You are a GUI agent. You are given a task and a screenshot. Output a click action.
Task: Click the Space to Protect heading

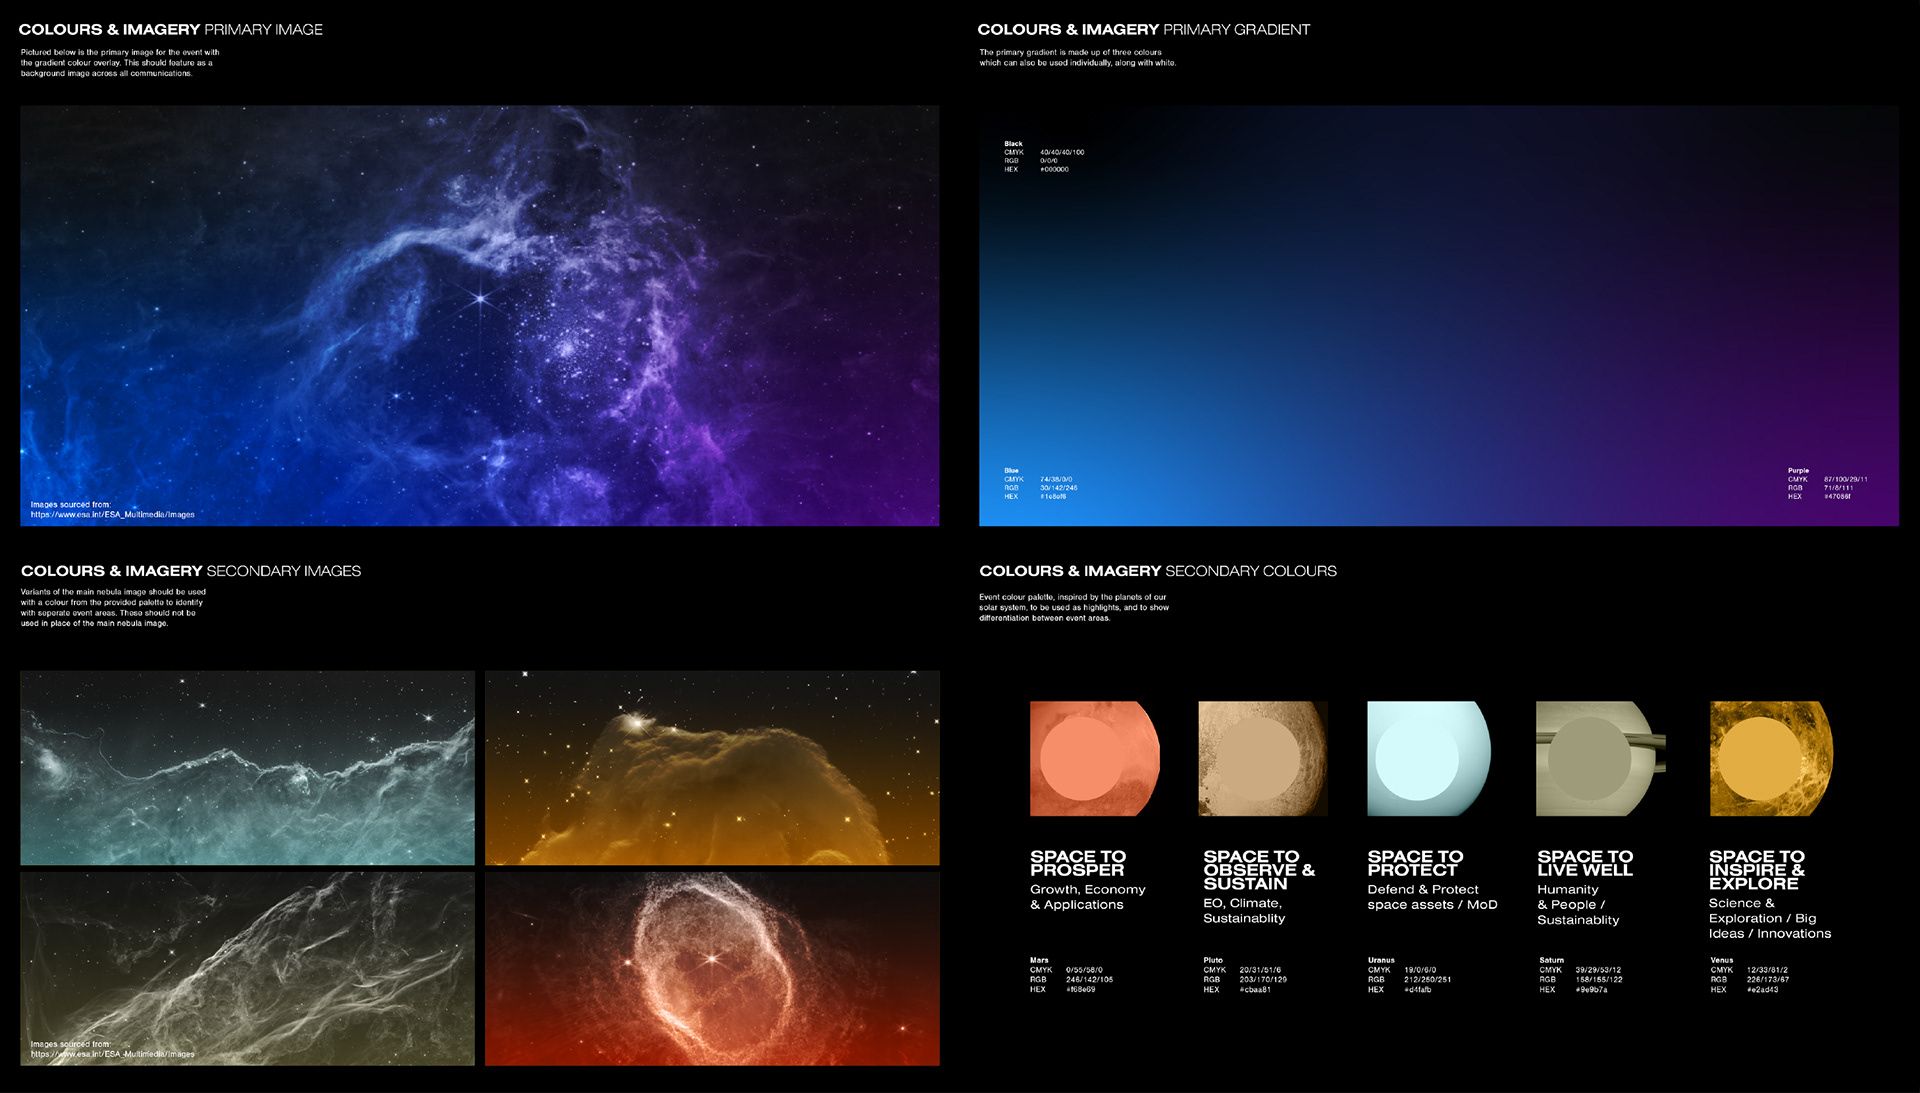[1414, 863]
